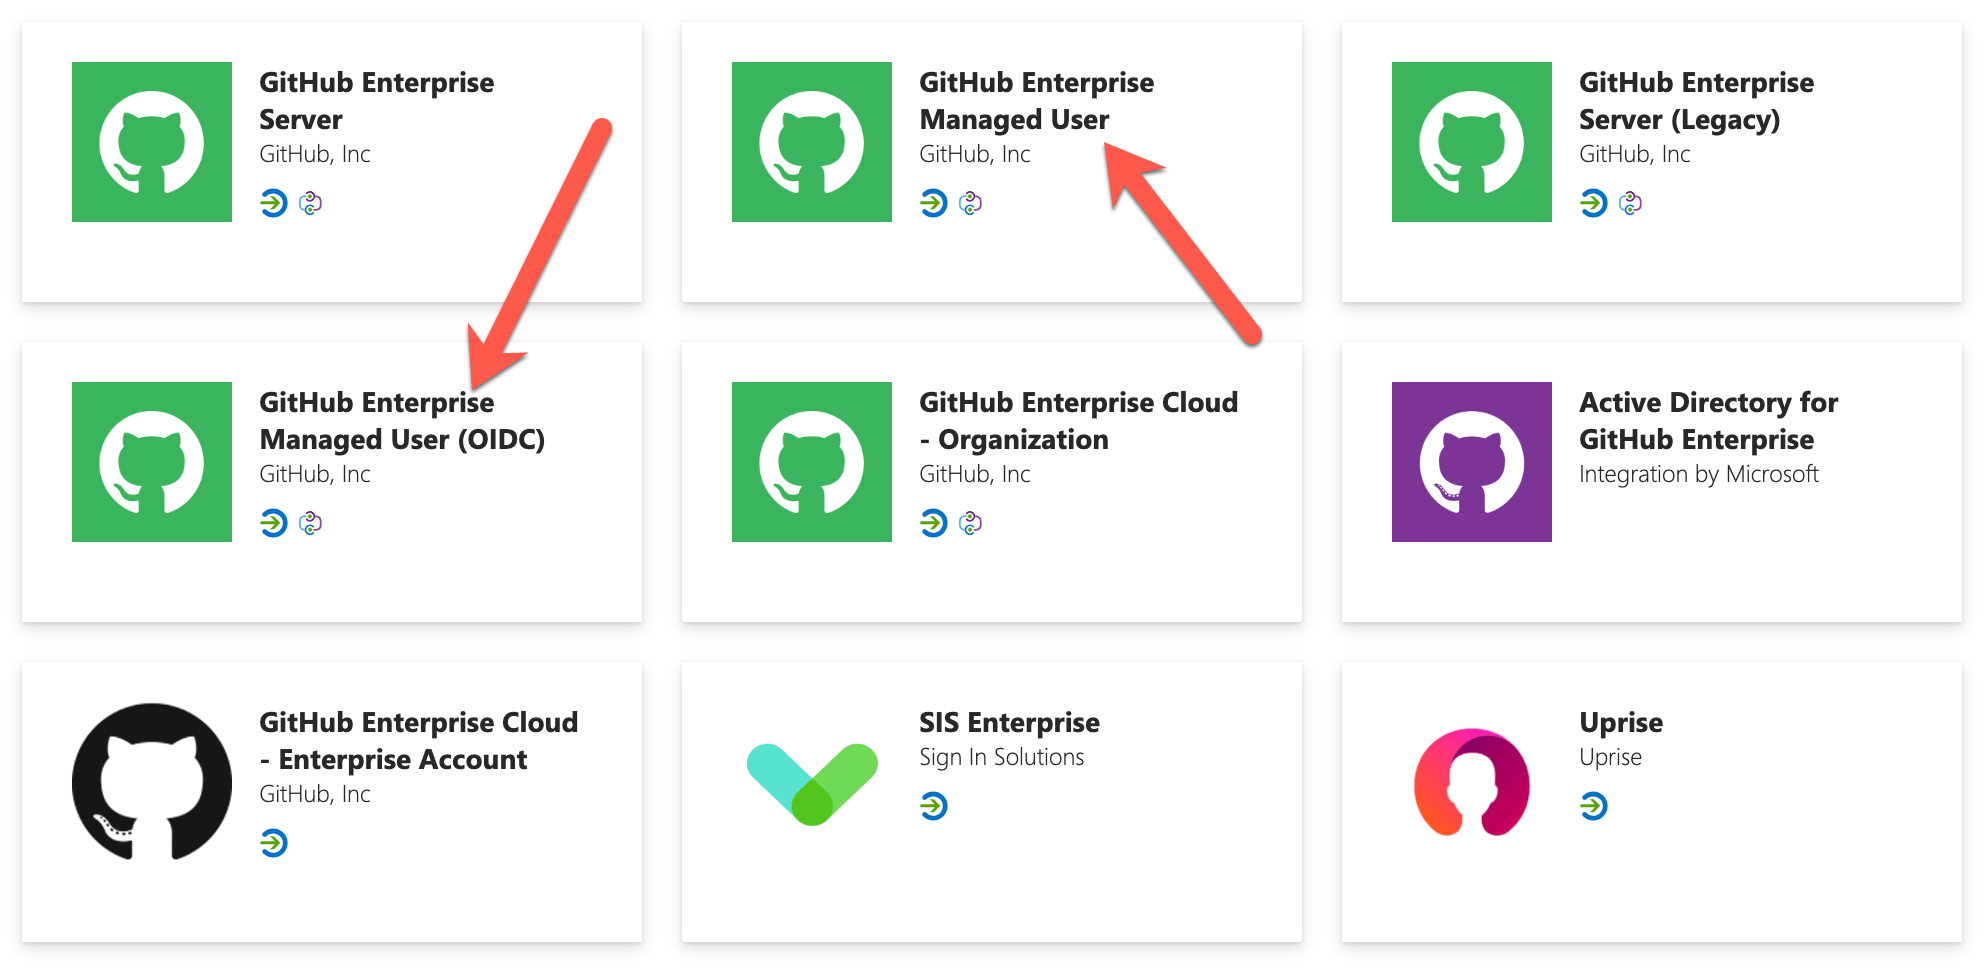
Task: Open the Uprise app title
Action: coord(1621,722)
